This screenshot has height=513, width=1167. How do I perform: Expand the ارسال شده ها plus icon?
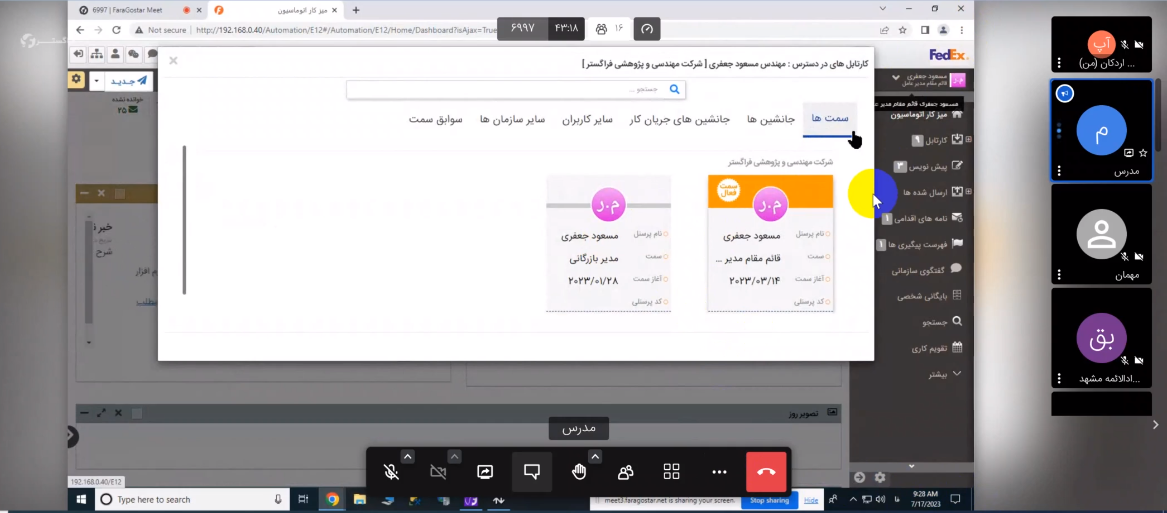968,192
